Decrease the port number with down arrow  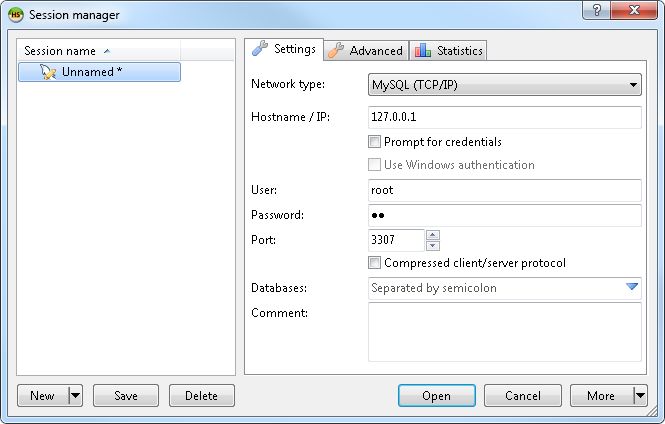click(433, 245)
